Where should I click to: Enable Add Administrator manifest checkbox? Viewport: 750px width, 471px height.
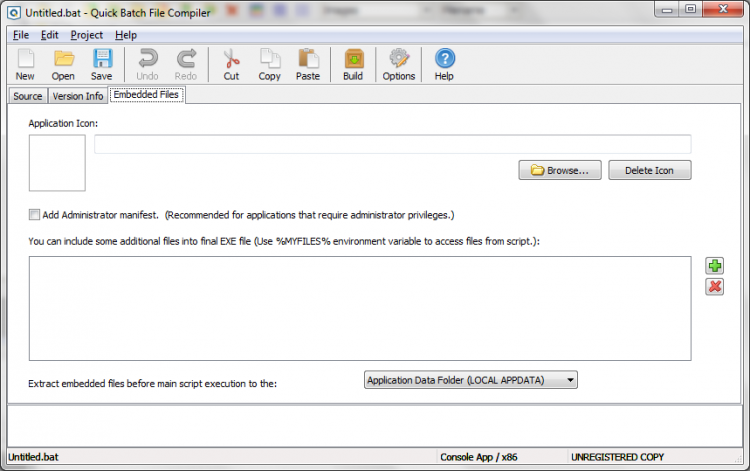(34, 215)
